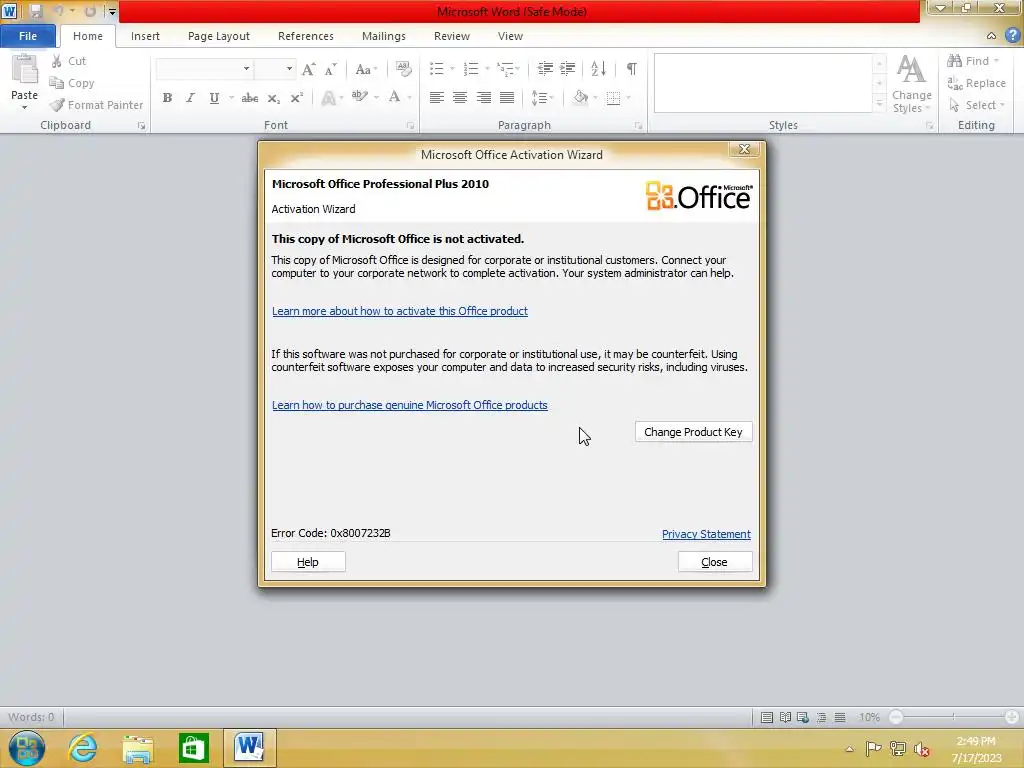
Task: Expand the Paste options arrow
Action: [x=25, y=106]
